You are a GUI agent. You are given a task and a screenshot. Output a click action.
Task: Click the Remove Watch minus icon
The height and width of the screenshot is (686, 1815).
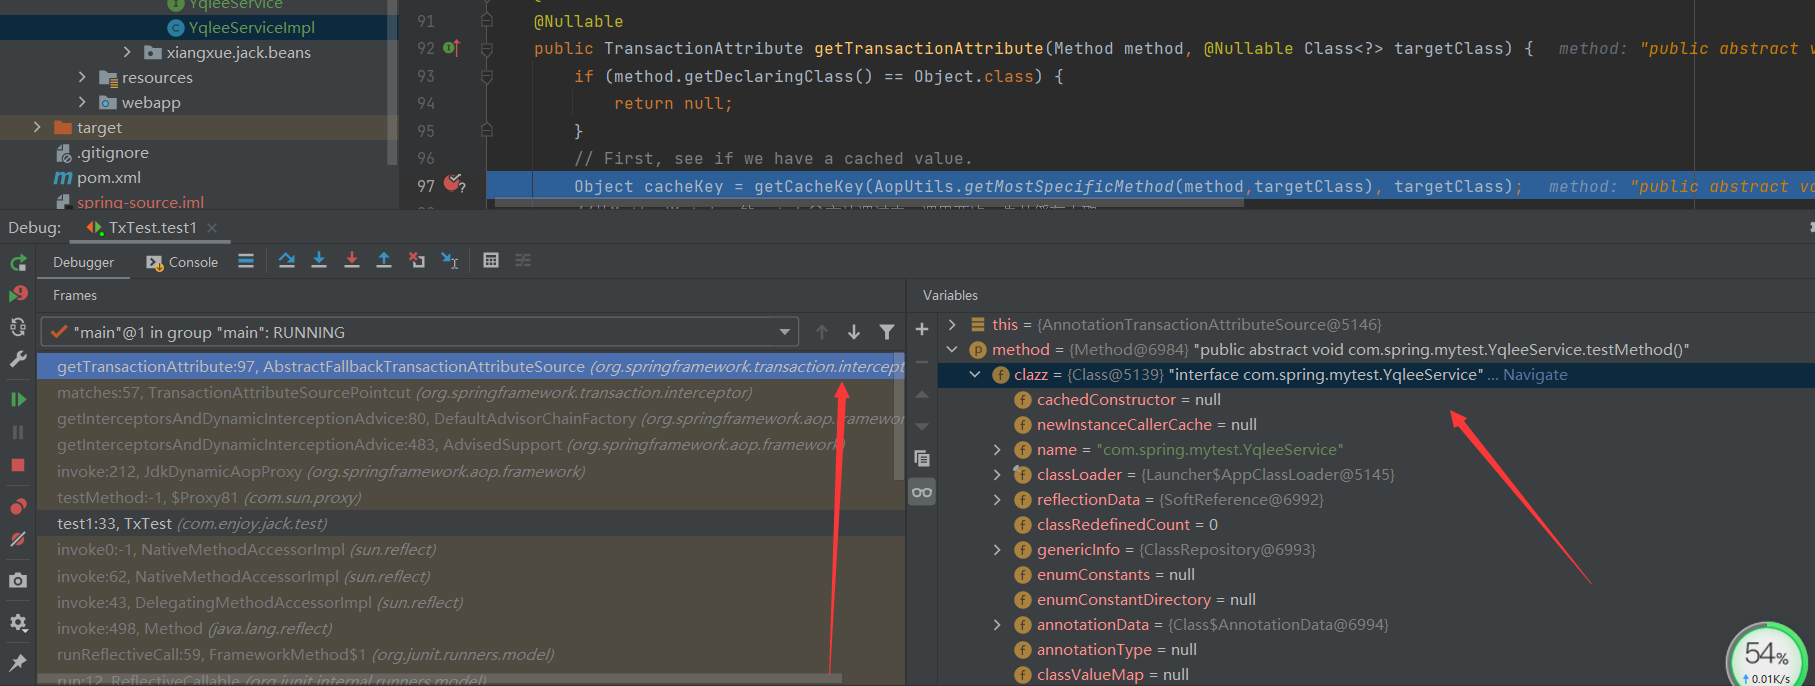point(922,362)
